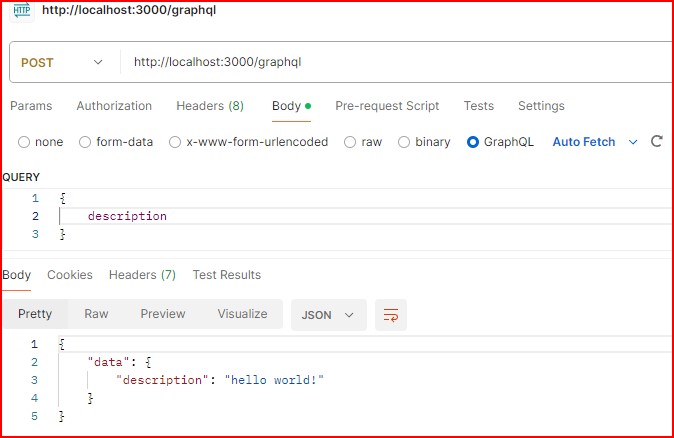The height and width of the screenshot is (438, 674).
Task: Switch to Raw response view
Action: coord(96,314)
